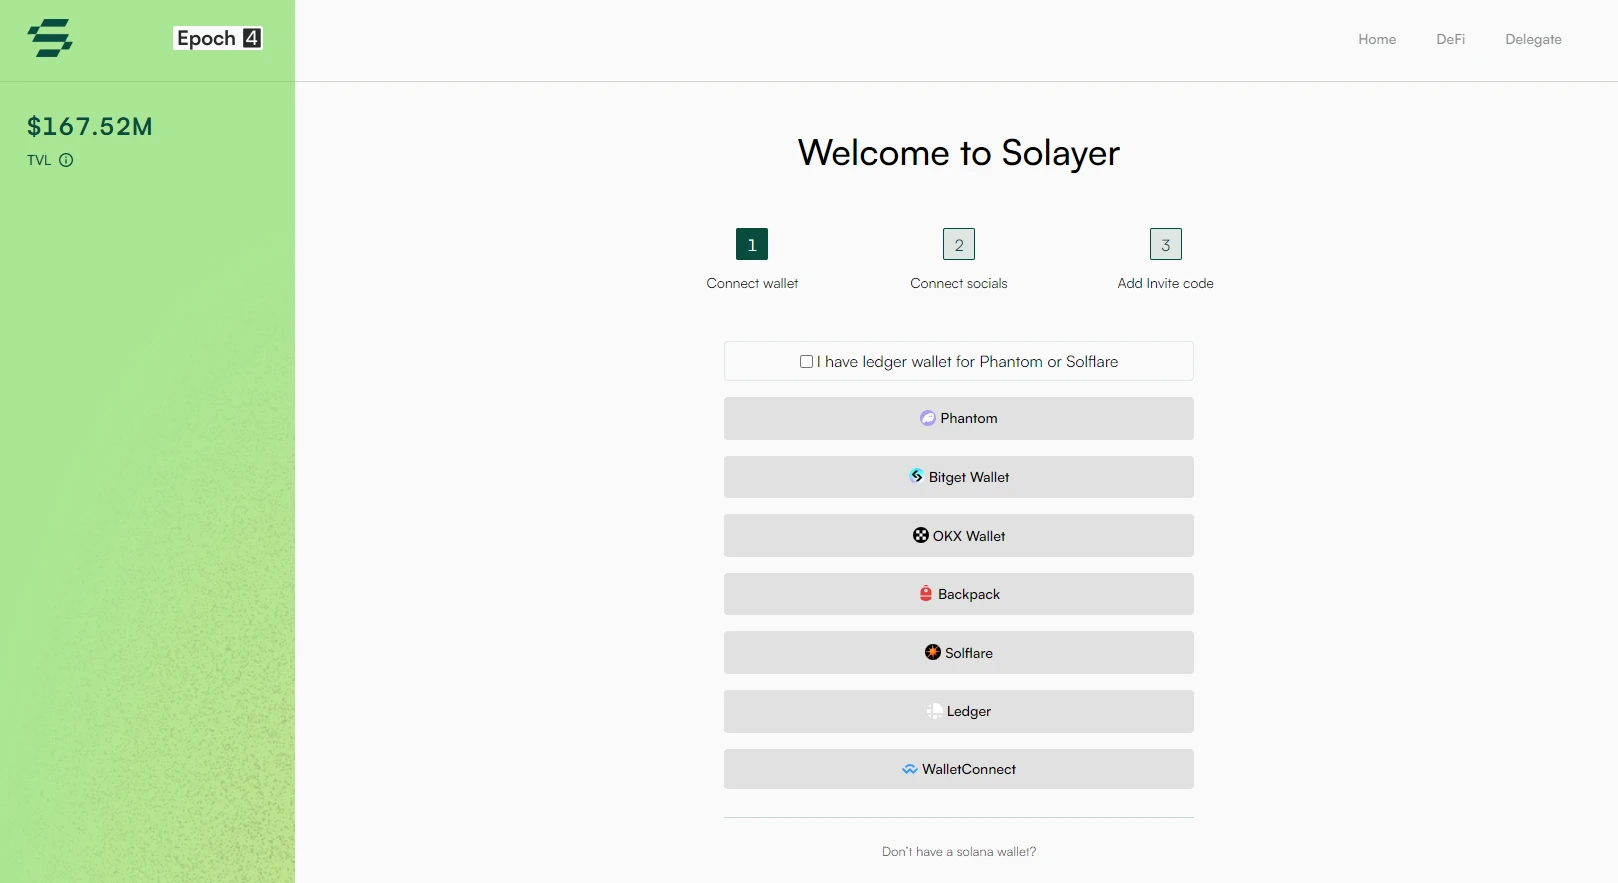Click the WalletConnect icon
This screenshot has width=1618, height=883.
click(910, 769)
